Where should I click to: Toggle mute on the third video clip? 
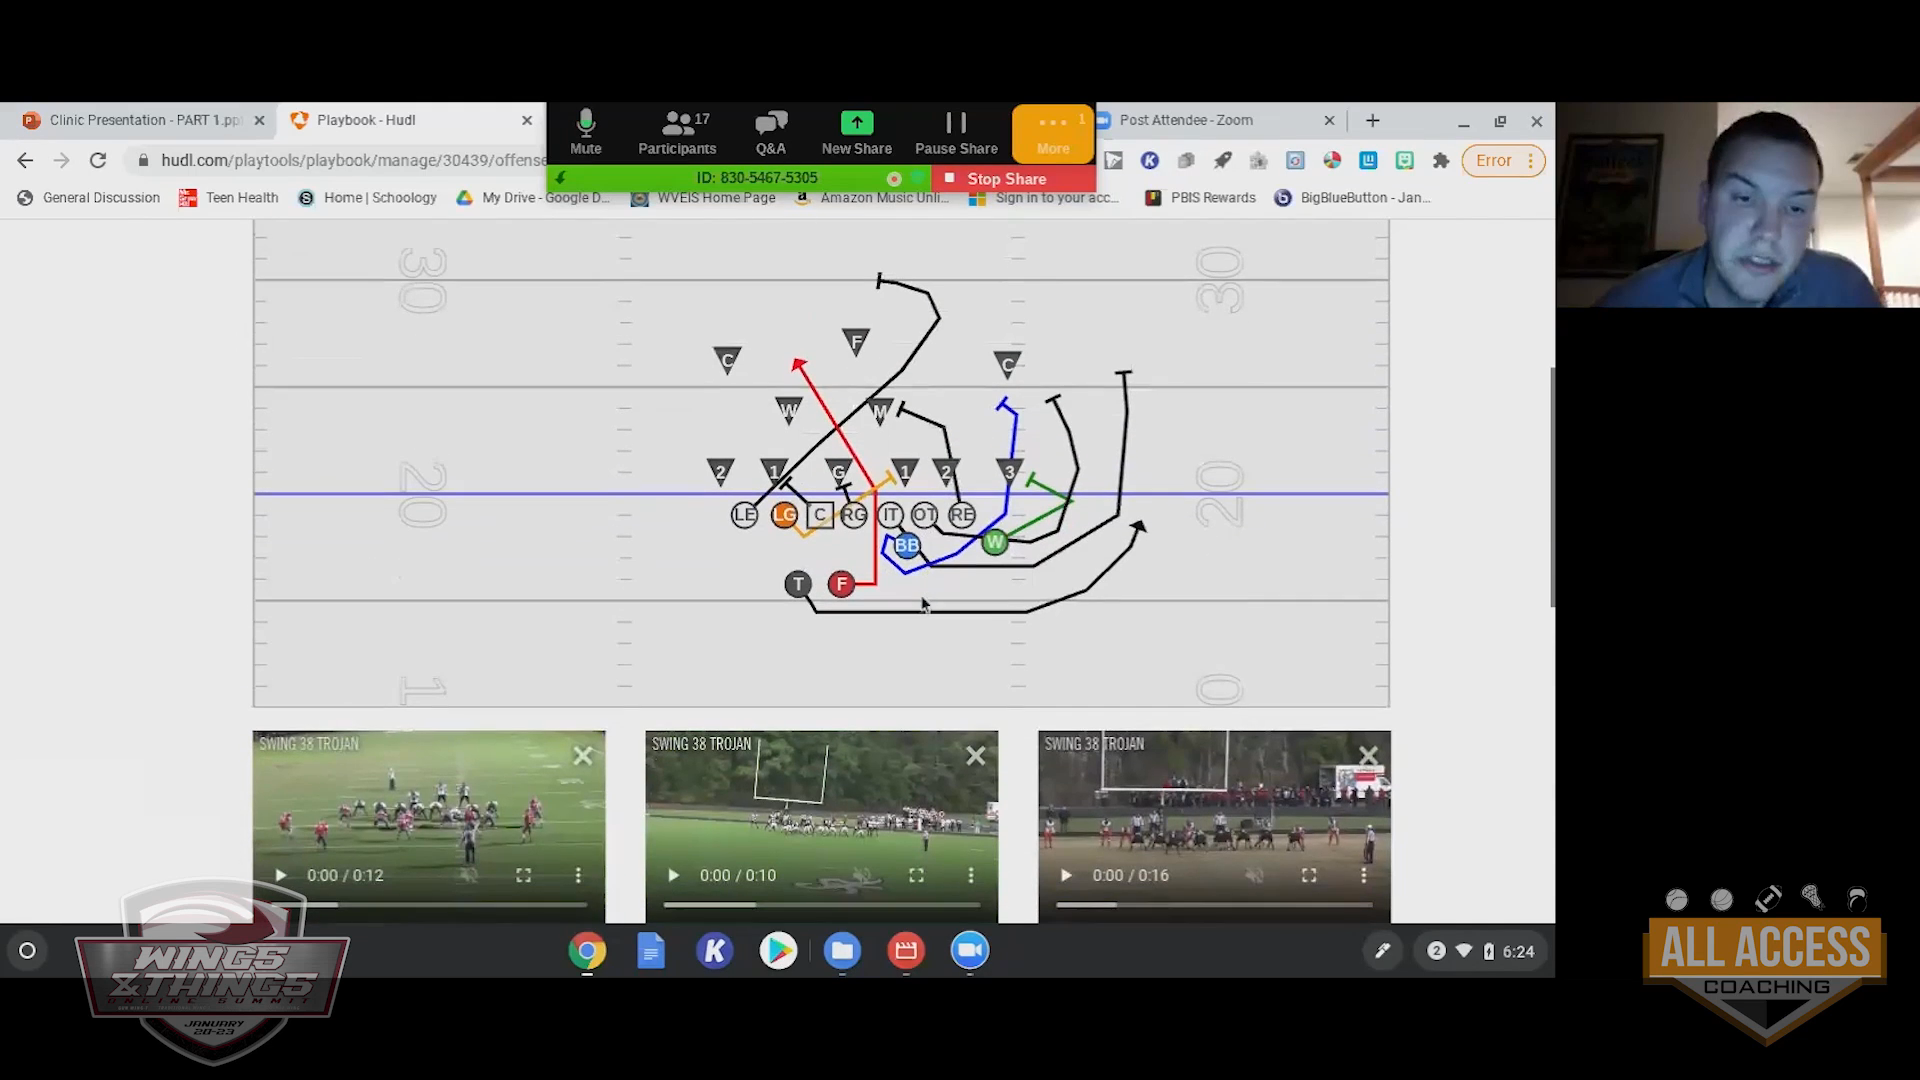point(1254,875)
